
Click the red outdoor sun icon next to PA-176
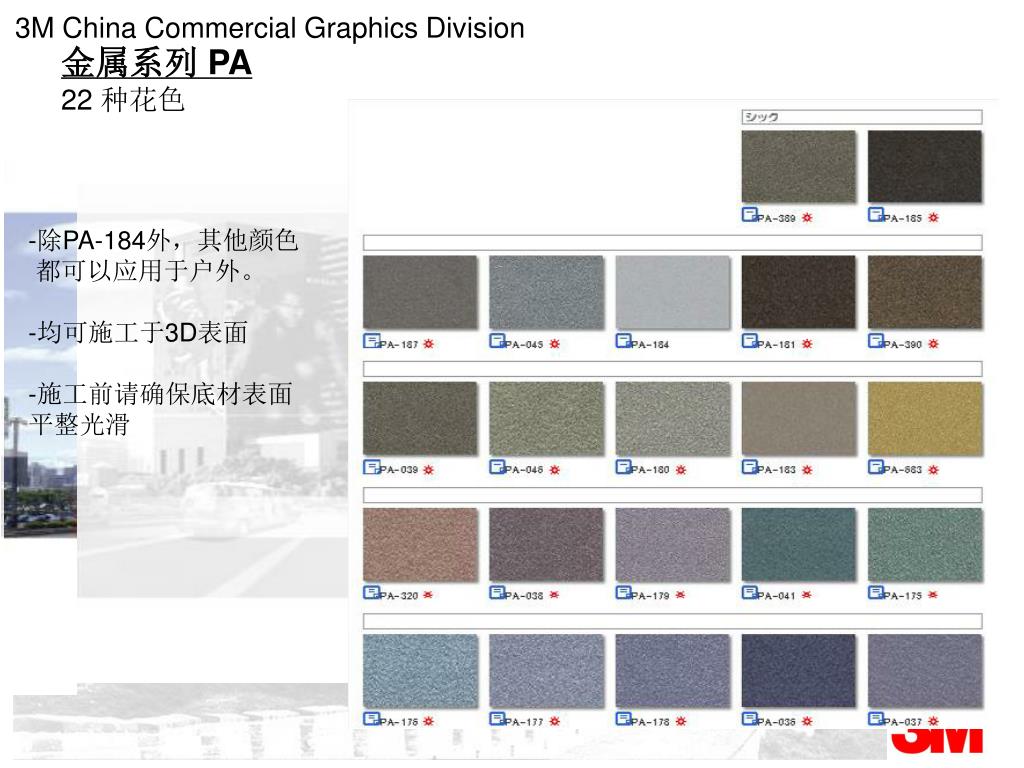tap(428, 722)
